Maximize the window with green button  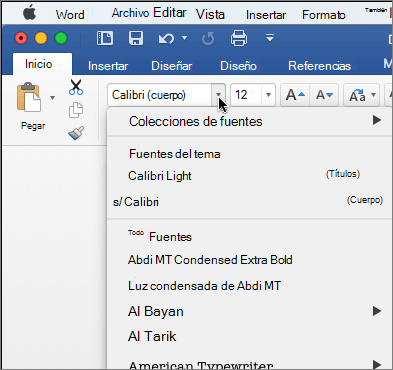tap(61, 38)
